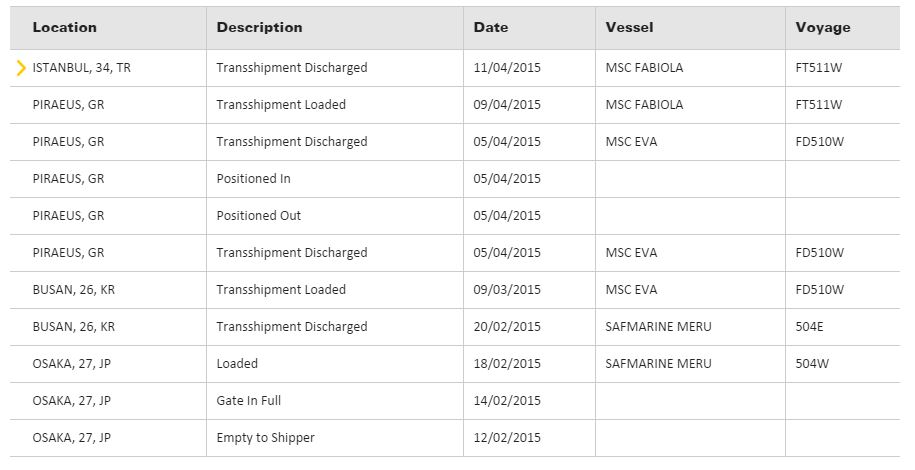The height and width of the screenshot is (470, 915).
Task: Click the 11/04/2015 date cell
Action: coord(507,68)
